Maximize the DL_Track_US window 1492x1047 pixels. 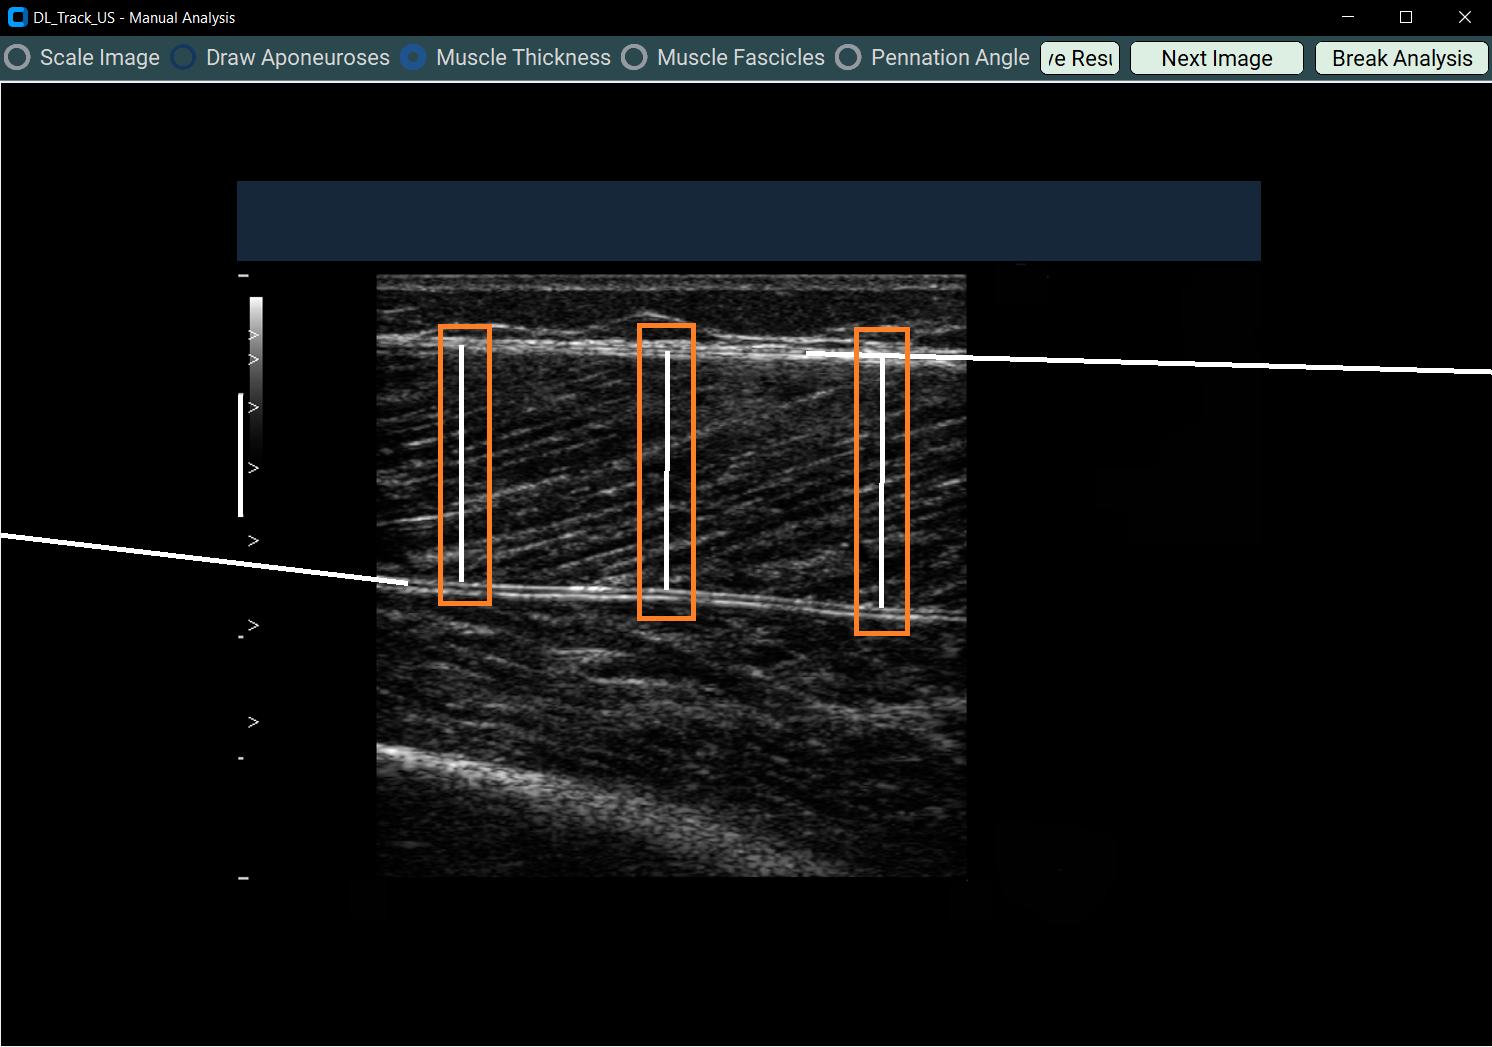click(1406, 17)
